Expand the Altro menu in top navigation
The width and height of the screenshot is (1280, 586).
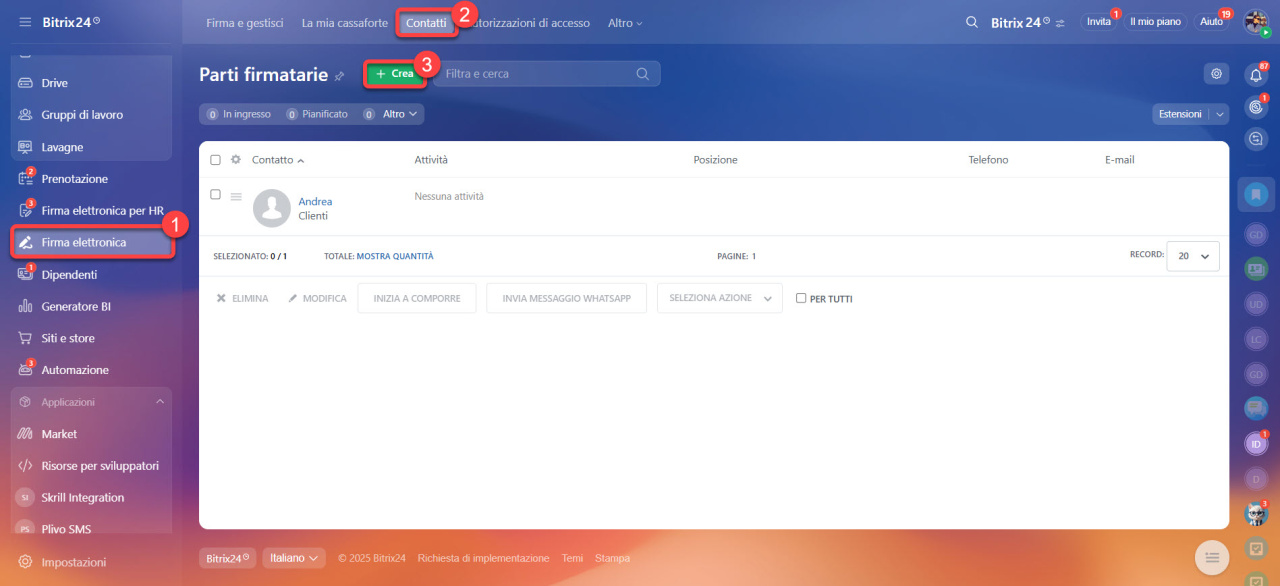pos(625,23)
